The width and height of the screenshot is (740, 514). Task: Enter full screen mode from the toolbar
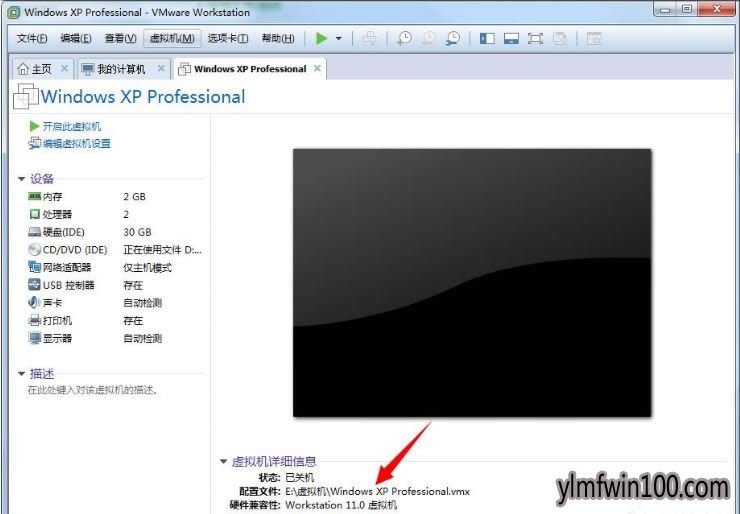coord(535,38)
